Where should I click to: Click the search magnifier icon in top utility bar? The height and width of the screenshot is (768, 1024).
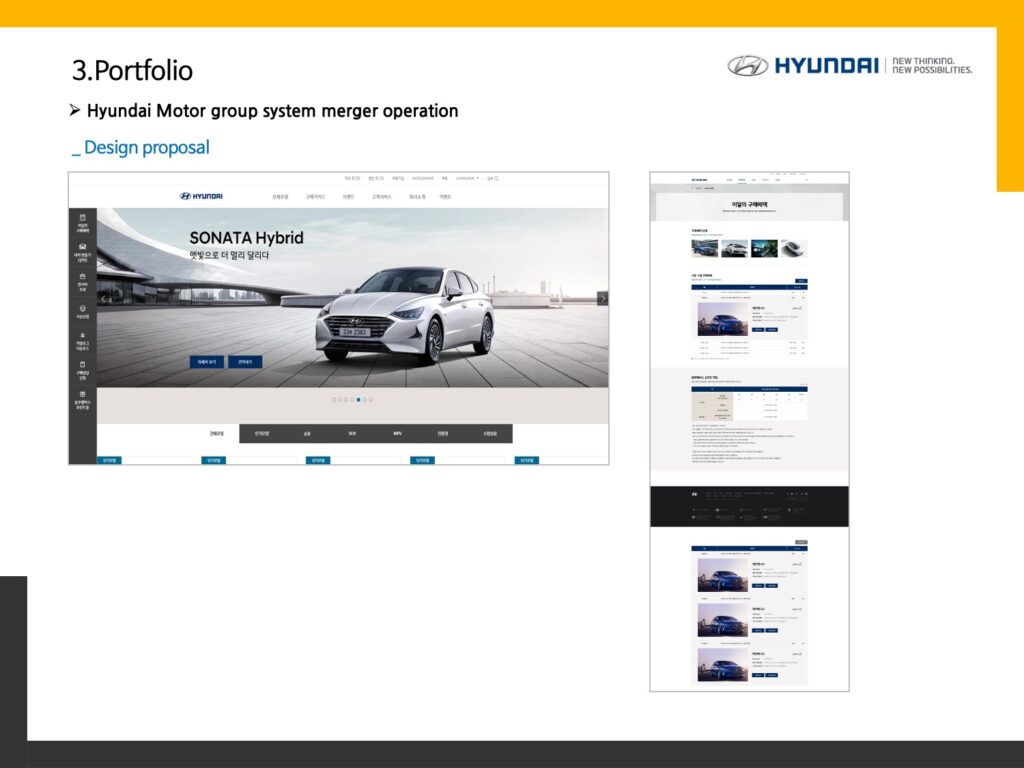(x=496, y=179)
